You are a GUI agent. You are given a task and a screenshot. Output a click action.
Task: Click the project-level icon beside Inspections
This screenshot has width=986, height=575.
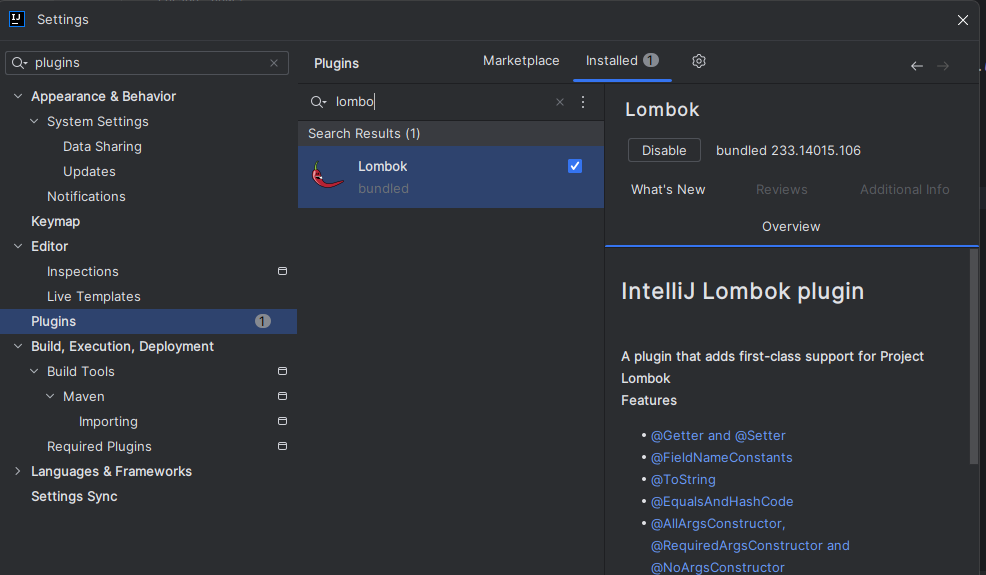click(282, 271)
